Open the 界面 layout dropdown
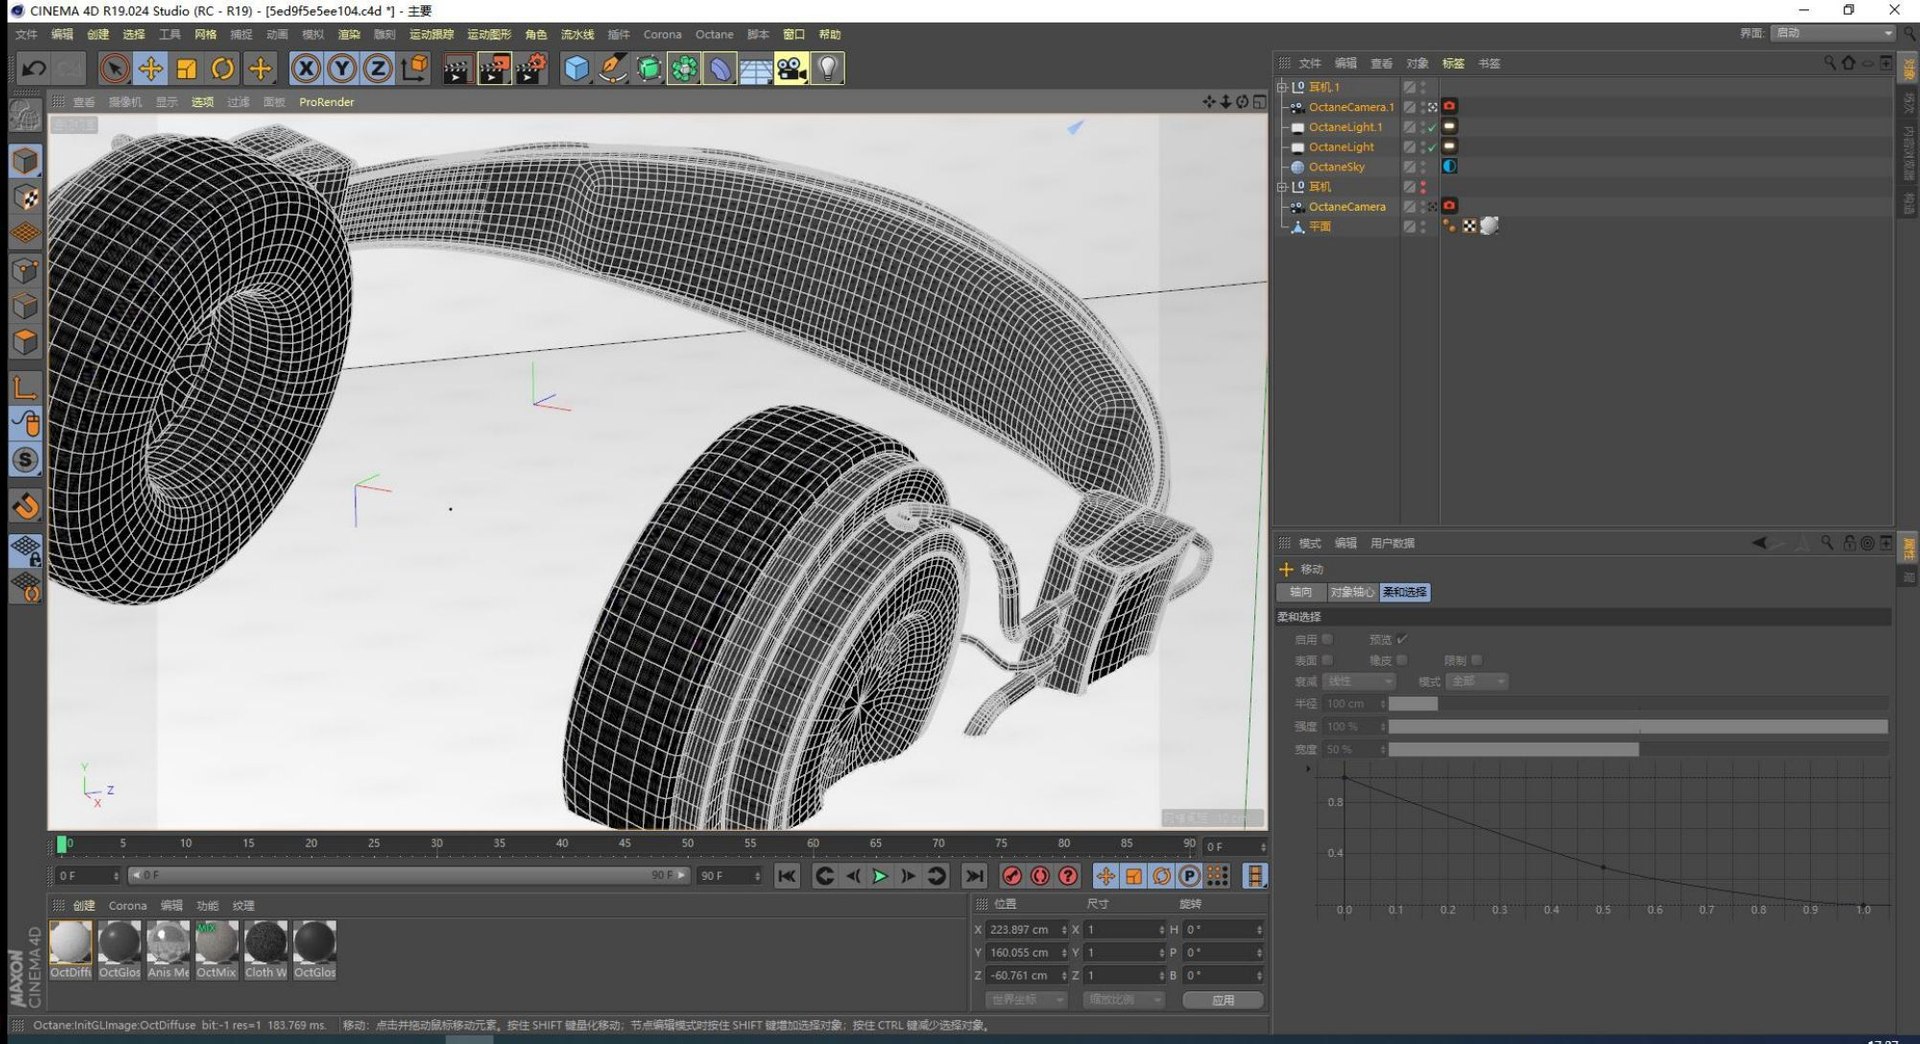 click(1833, 33)
